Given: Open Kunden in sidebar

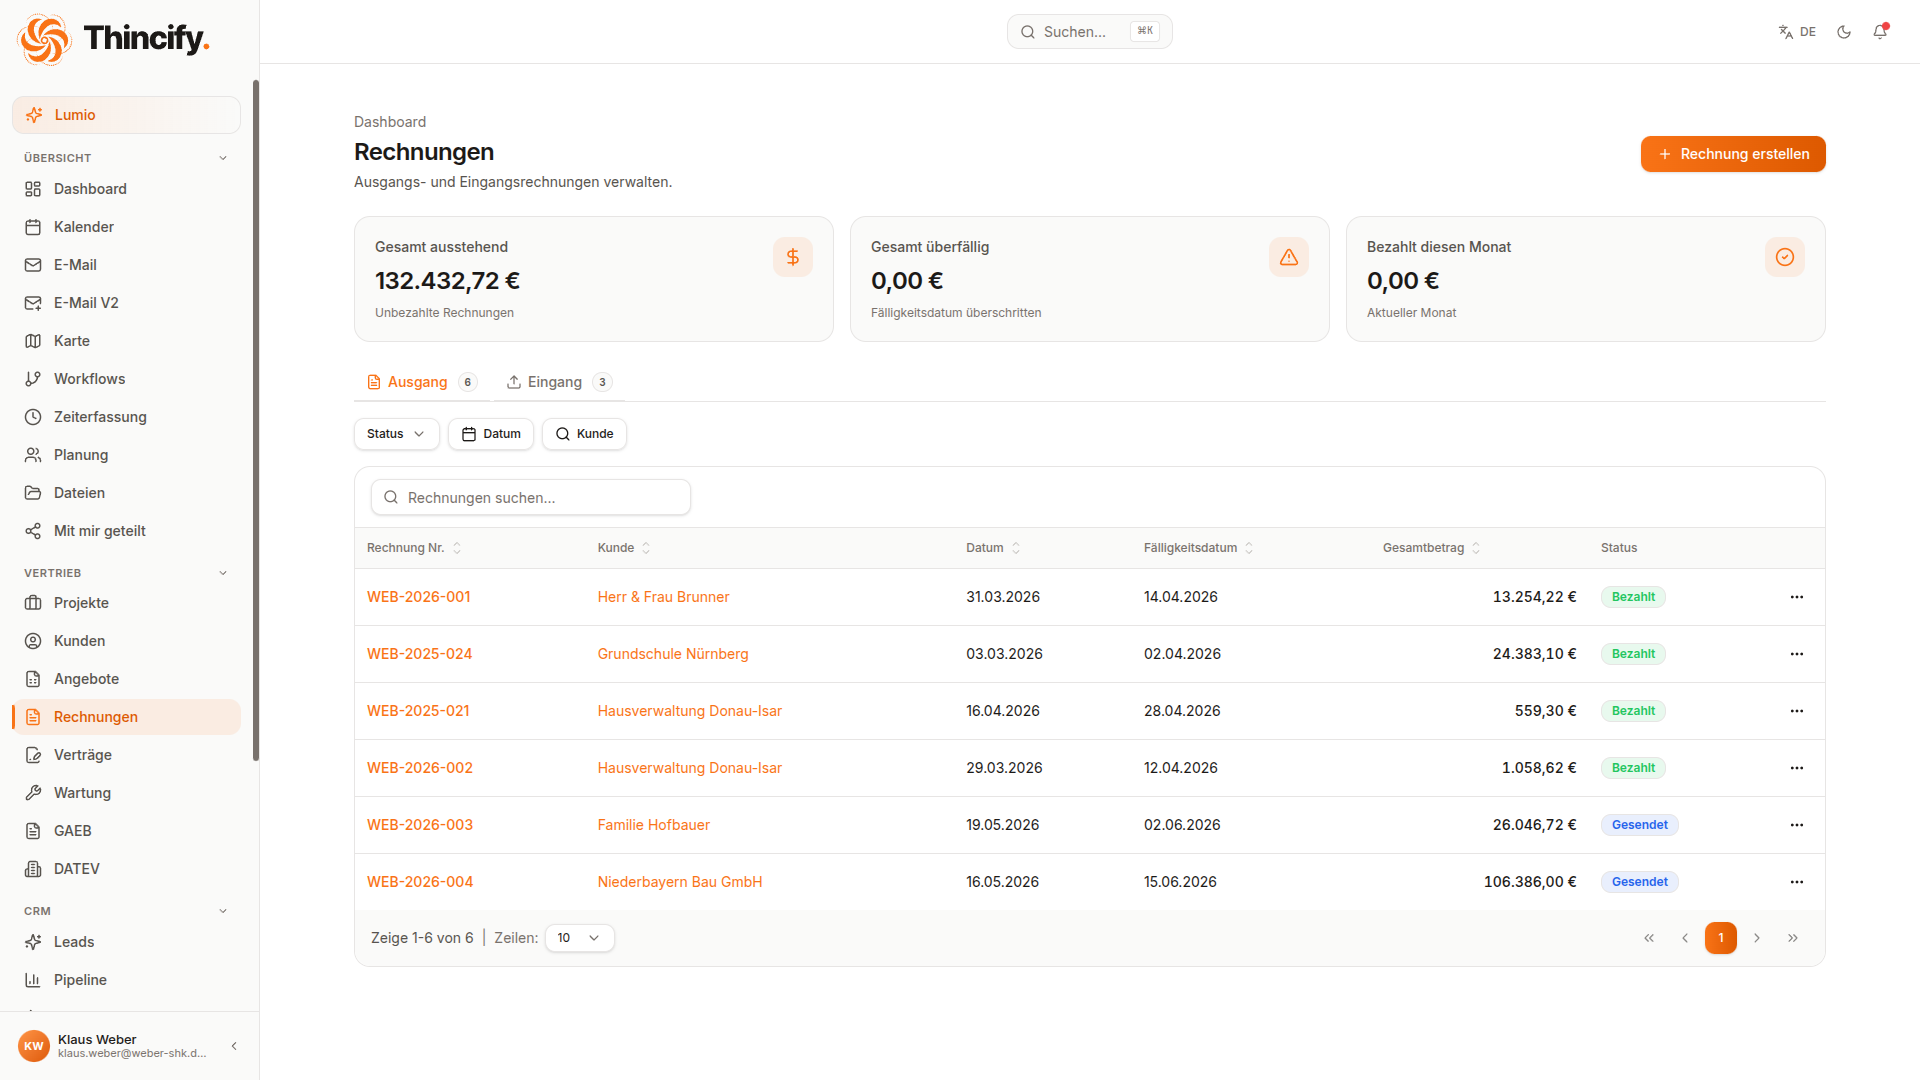Looking at the screenshot, I should [x=126, y=641].
